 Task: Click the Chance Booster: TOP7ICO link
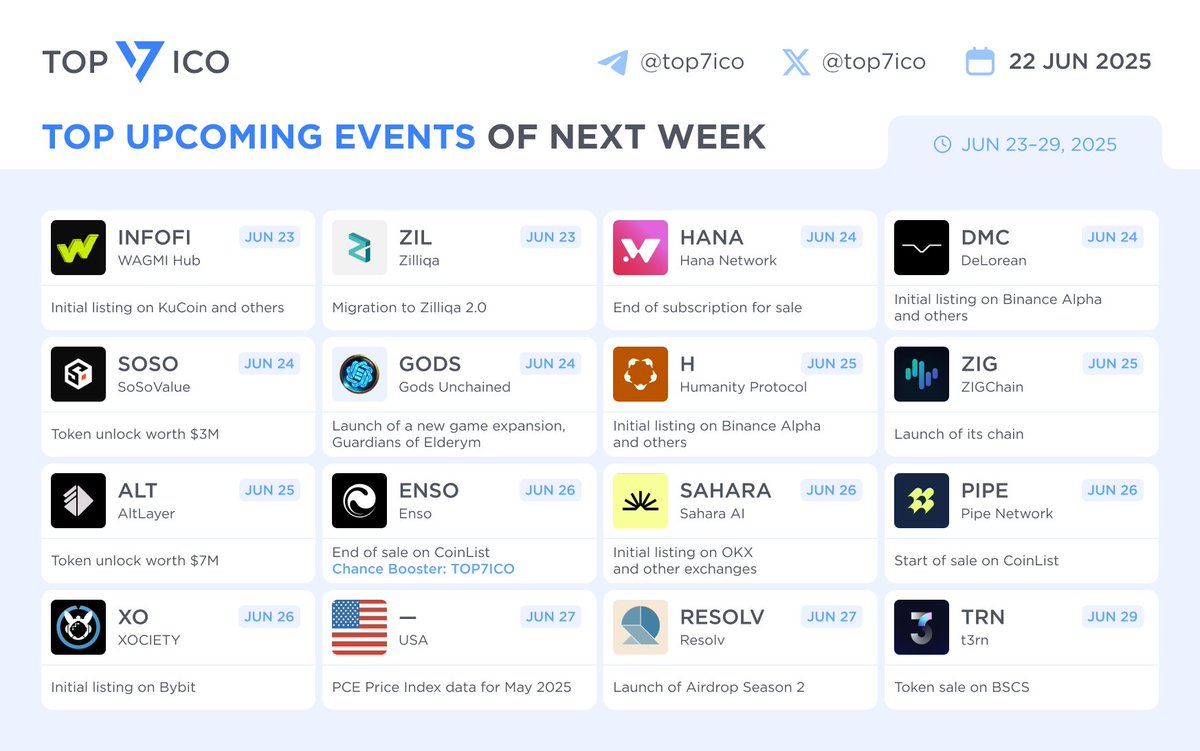tap(423, 569)
